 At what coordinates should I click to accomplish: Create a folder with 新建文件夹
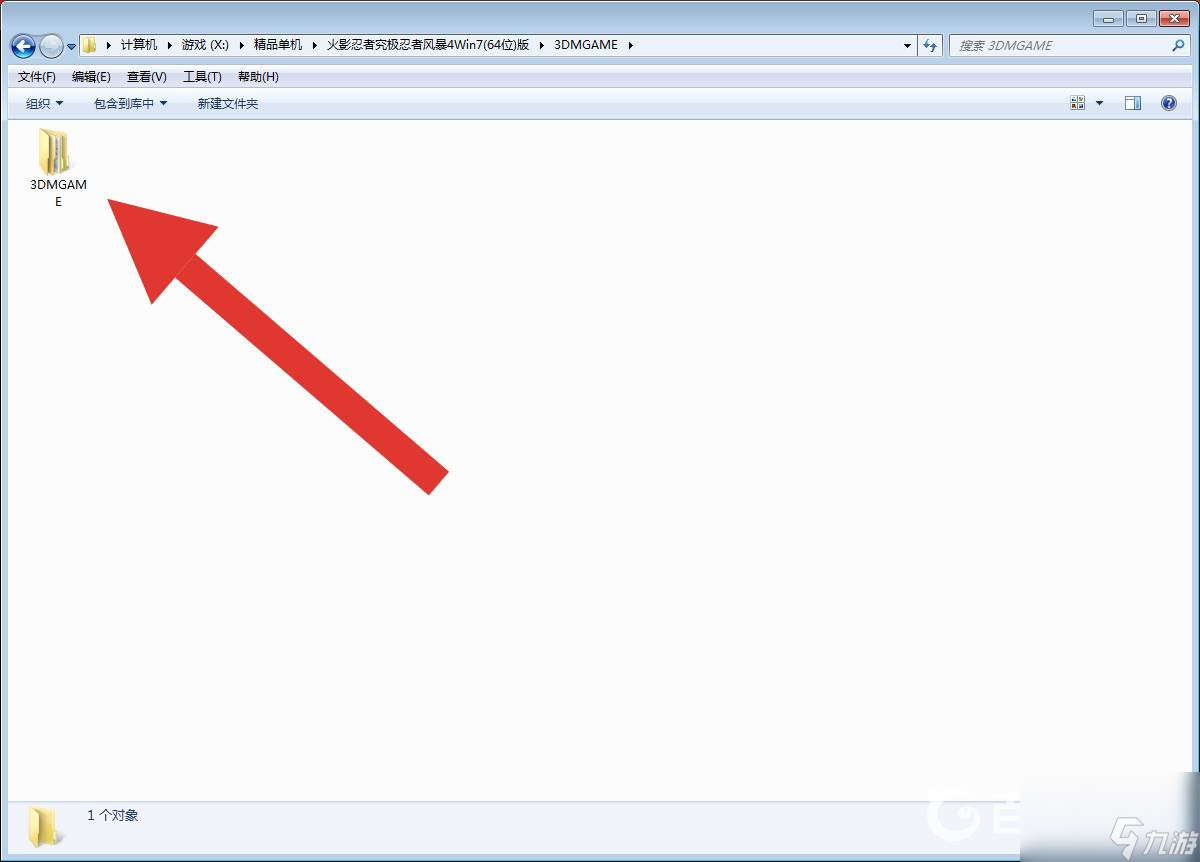[x=228, y=104]
